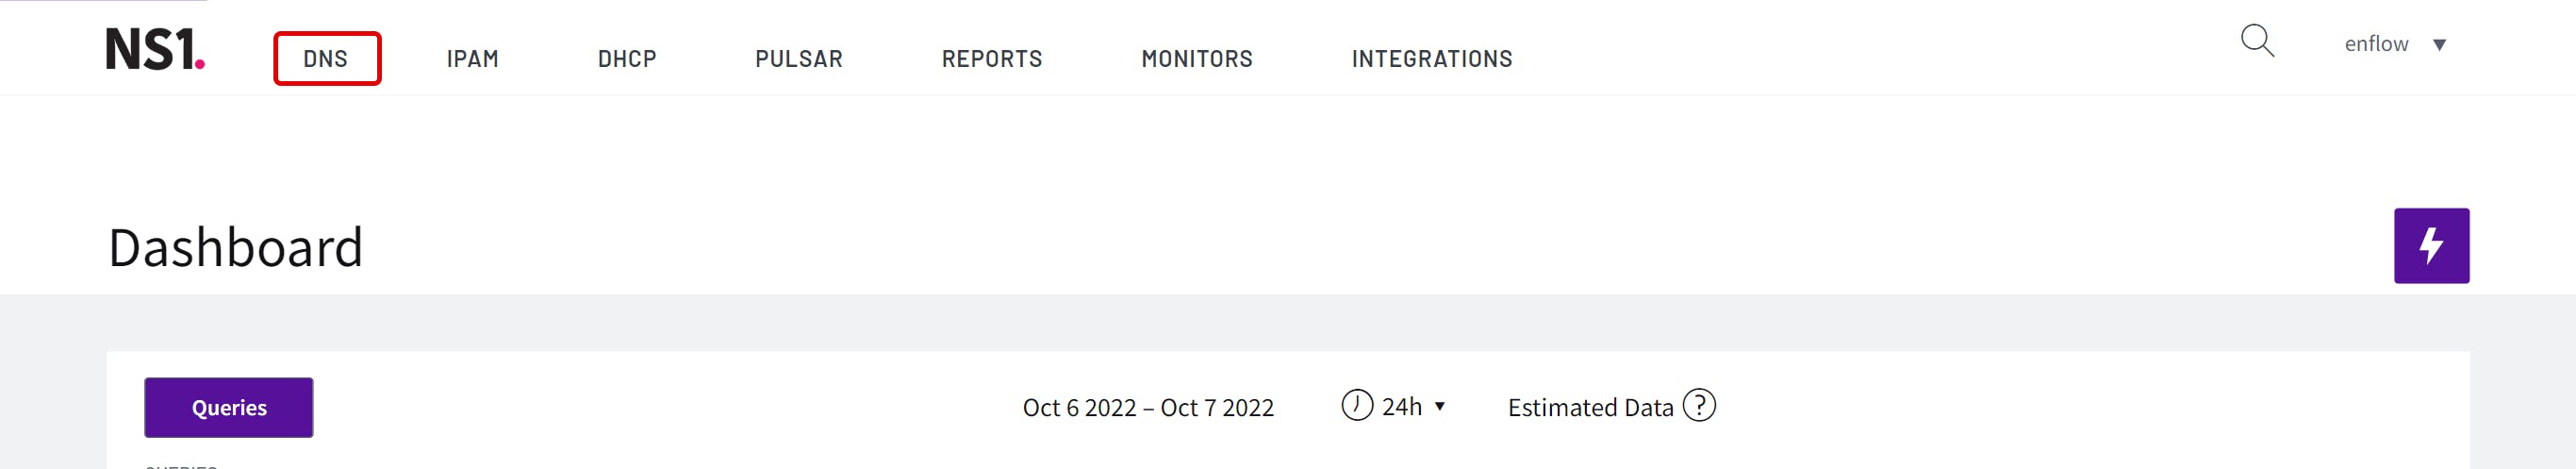The height and width of the screenshot is (469, 2576).
Task: Click the Oct 6 2022 – Oct 7 2022 date range
Action: (x=1147, y=408)
